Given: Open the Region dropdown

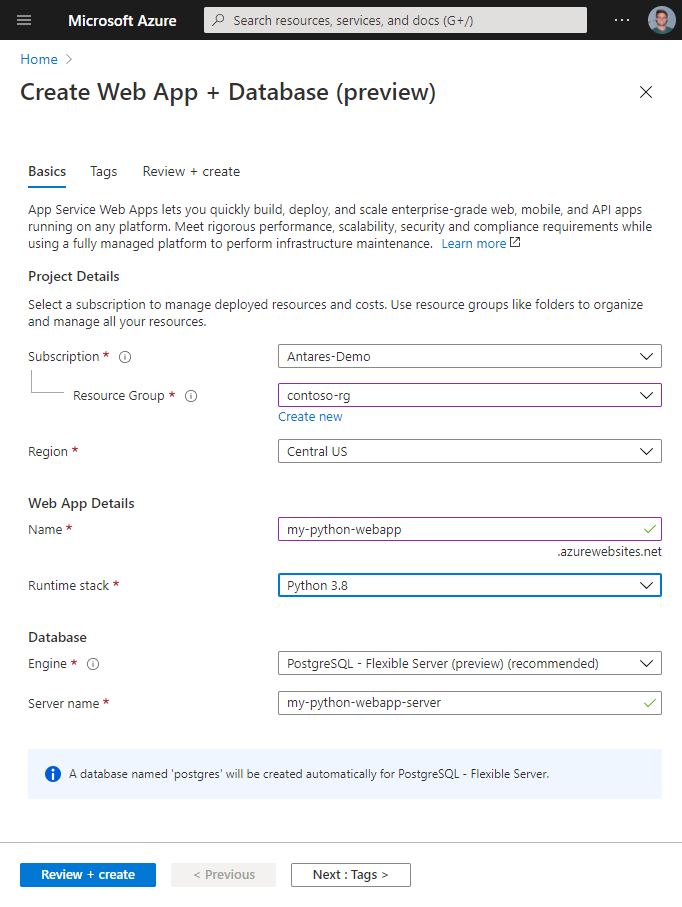Looking at the screenshot, I should click(470, 451).
